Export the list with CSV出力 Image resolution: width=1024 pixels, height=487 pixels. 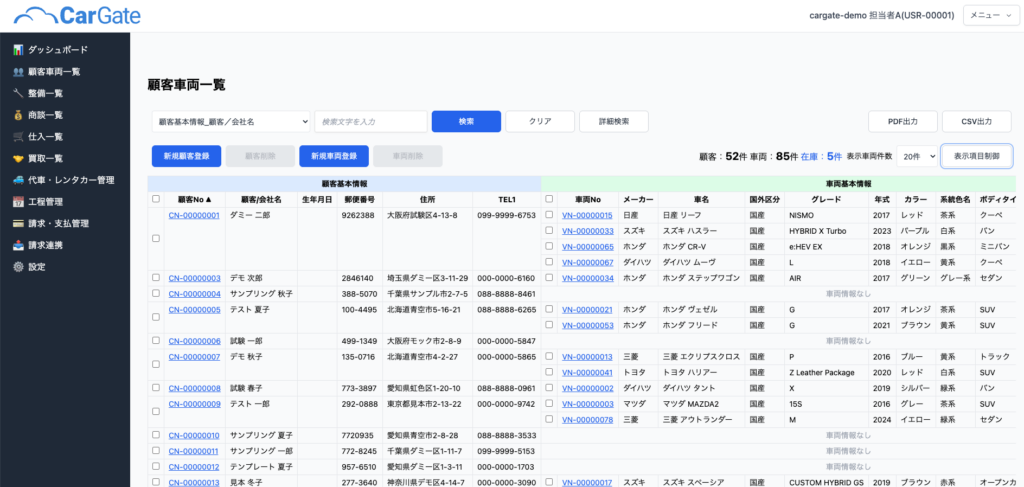[976, 121]
